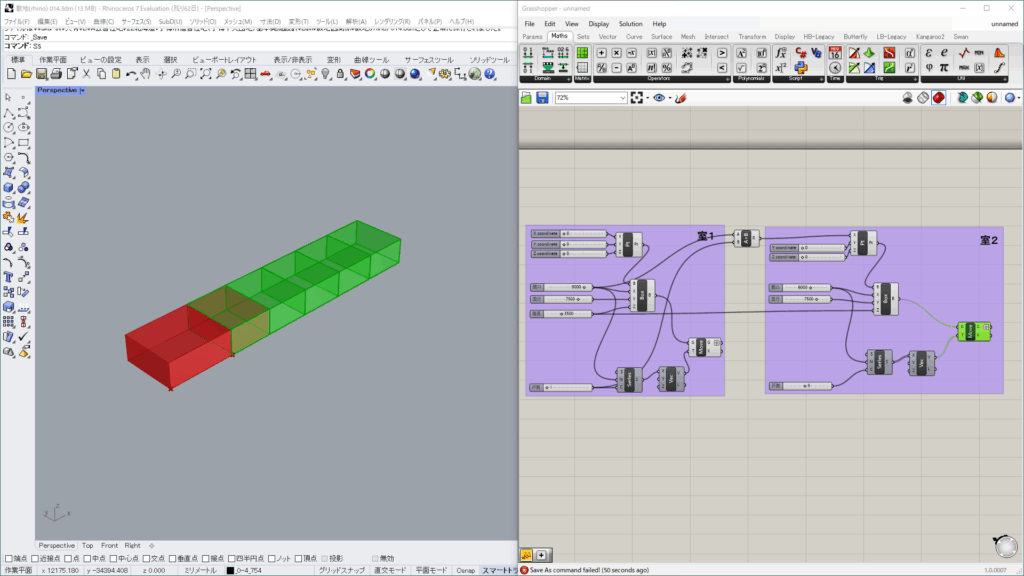Select the Pi constant component icon
This screenshot has height=576, width=1024.
tap(946, 67)
